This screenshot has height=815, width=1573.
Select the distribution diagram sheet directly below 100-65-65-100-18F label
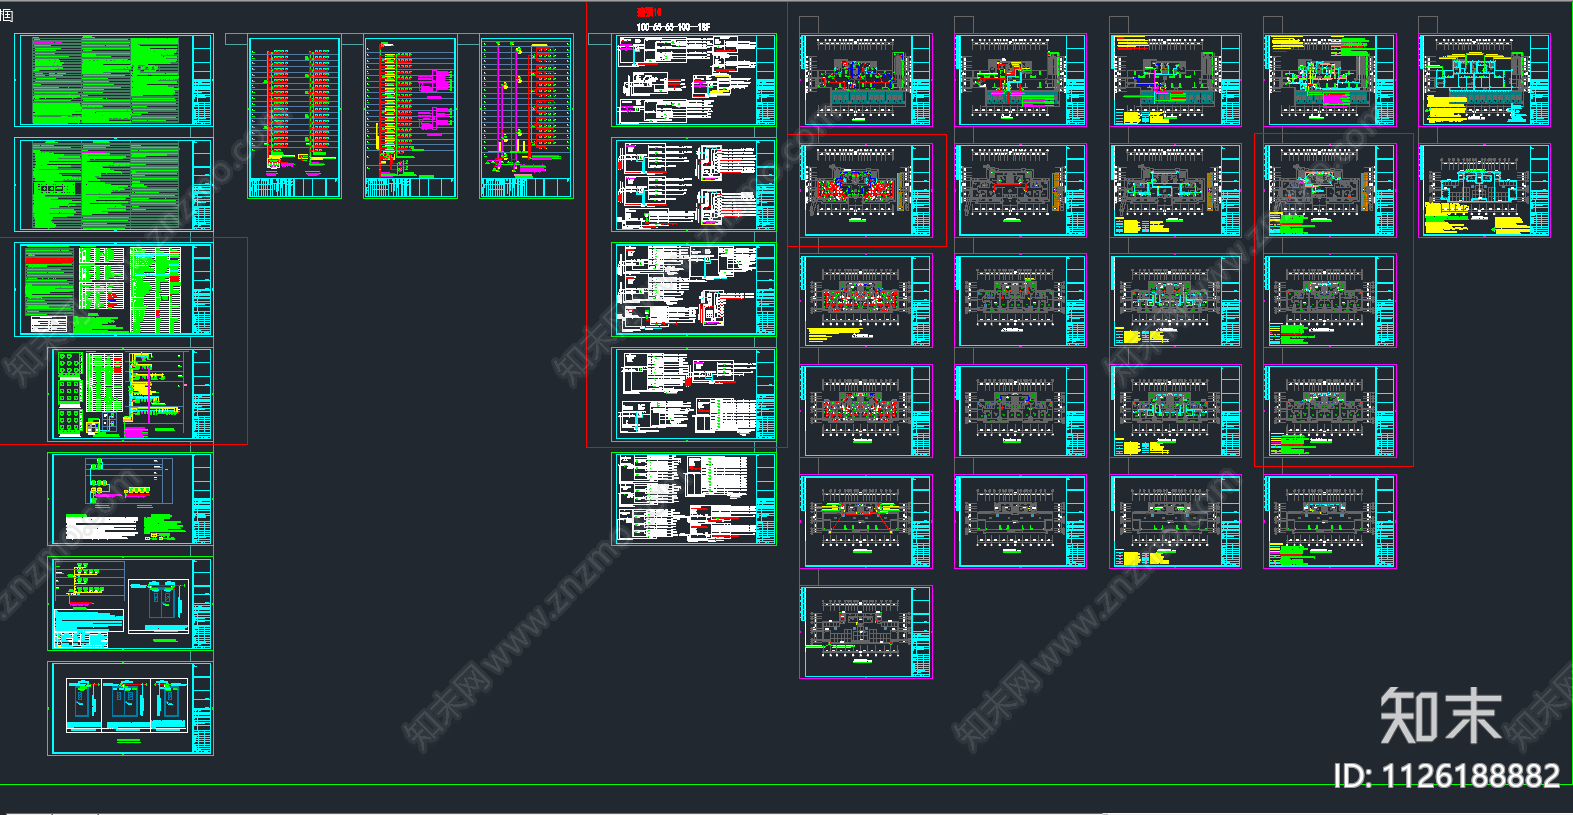pos(694,80)
